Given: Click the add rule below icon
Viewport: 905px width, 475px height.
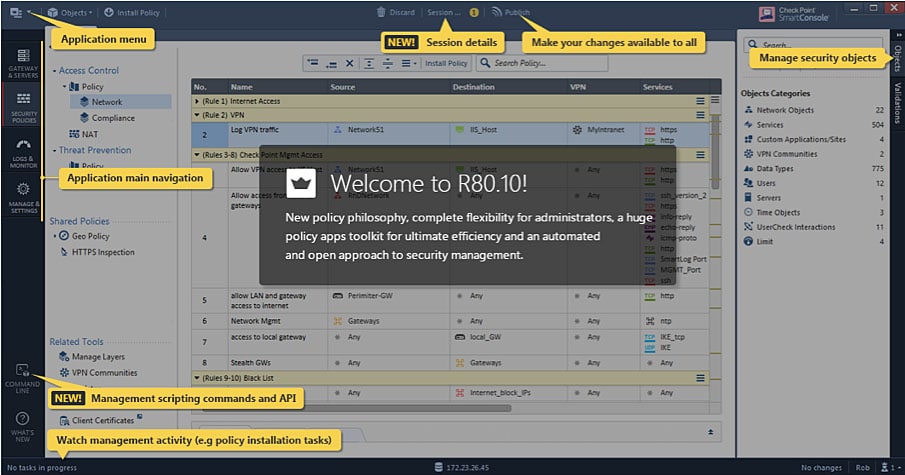Looking at the screenshot, I should (x=331, y=63).
